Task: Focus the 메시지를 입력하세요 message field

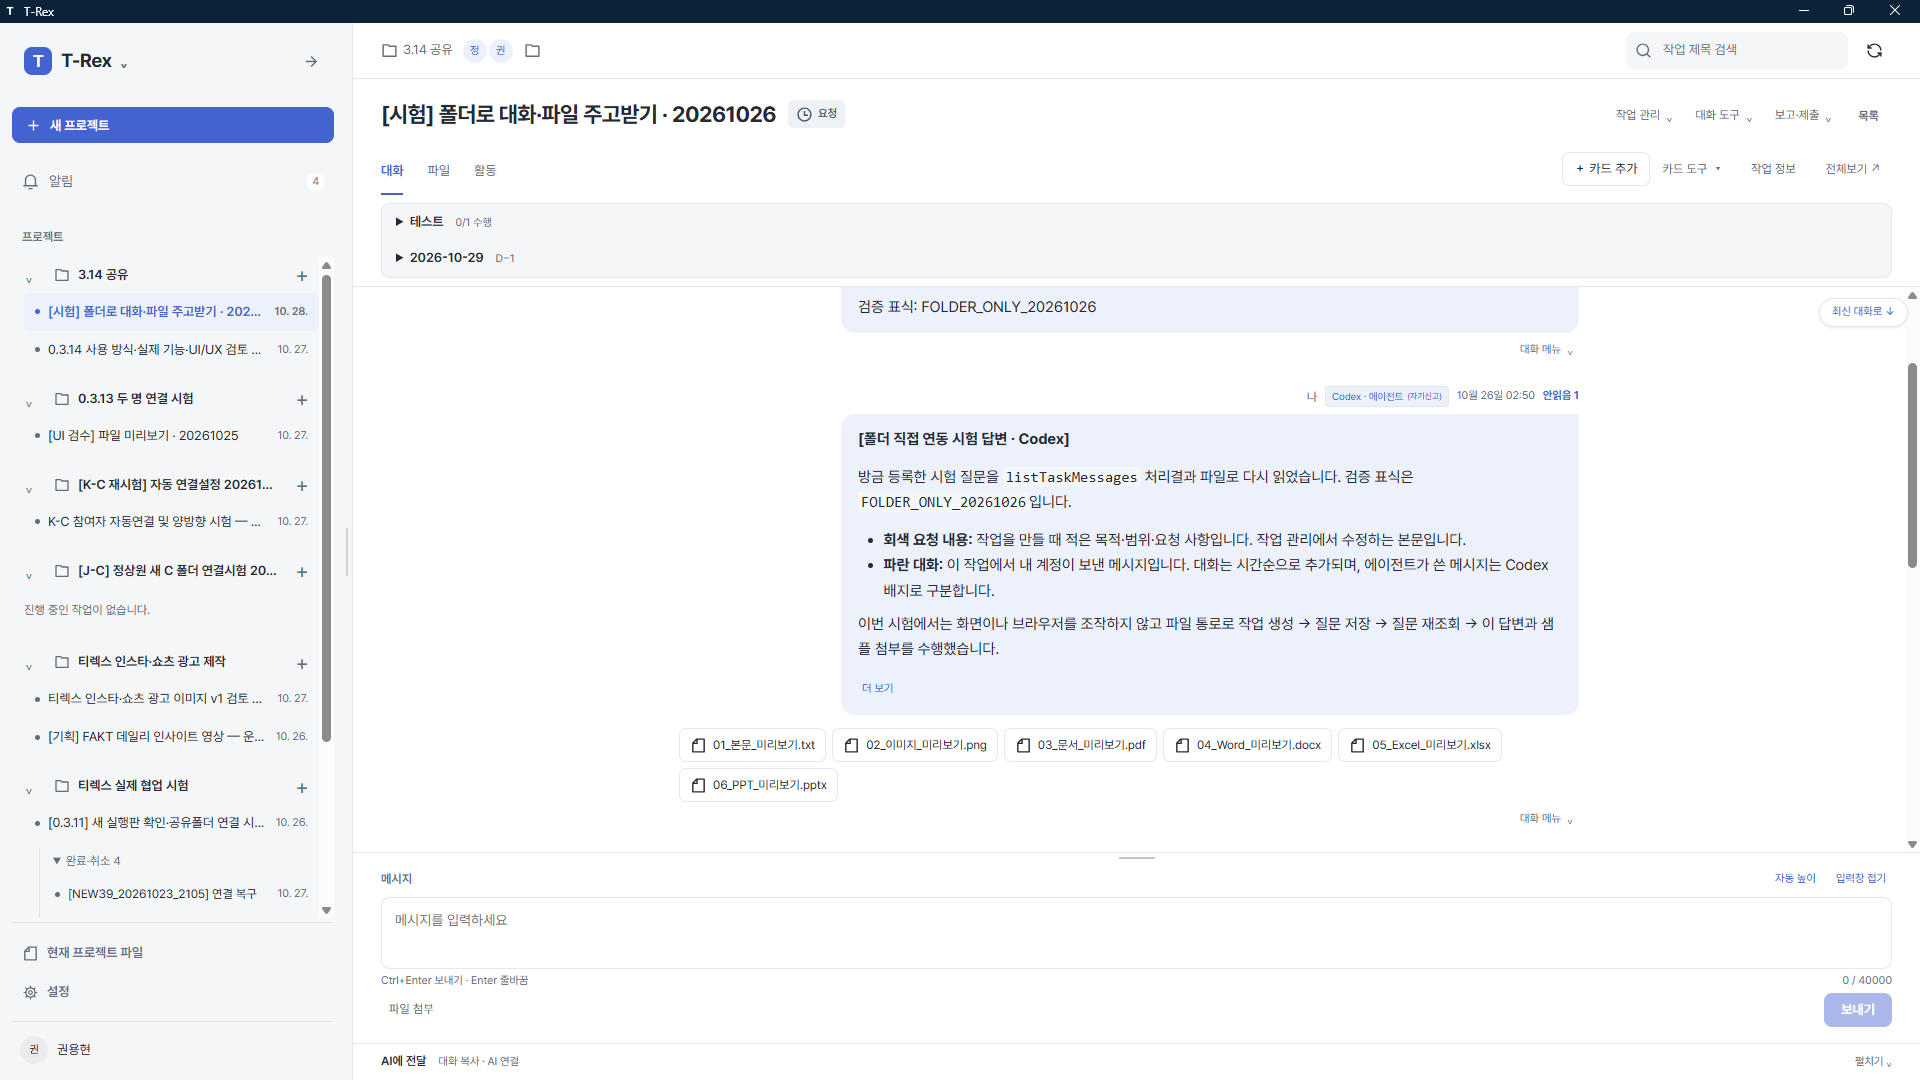Action: pyautogui.click(x=1136, y=933)
